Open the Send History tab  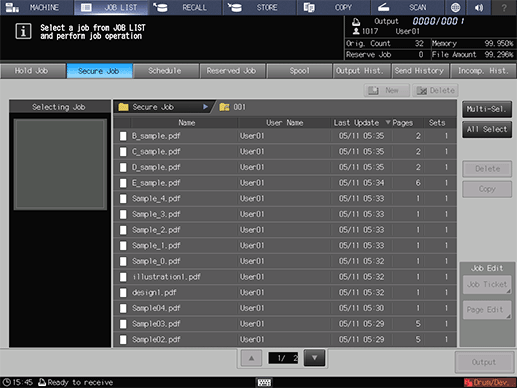[x=421, y=71]
